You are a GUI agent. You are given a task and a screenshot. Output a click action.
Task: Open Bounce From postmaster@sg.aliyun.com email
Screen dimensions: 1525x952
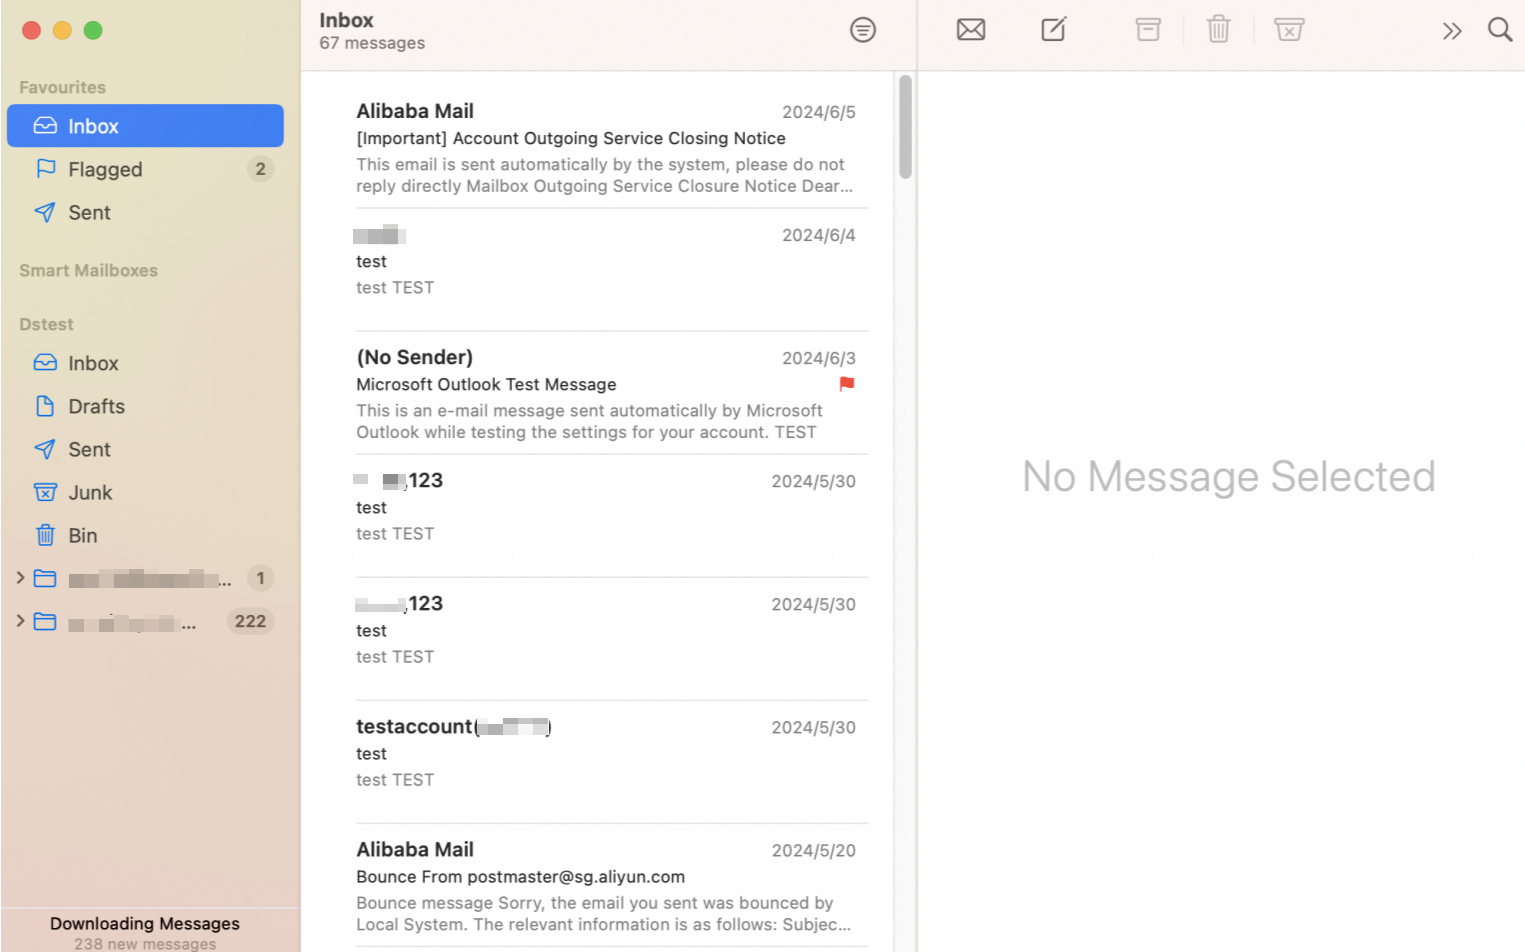point(606,886)
